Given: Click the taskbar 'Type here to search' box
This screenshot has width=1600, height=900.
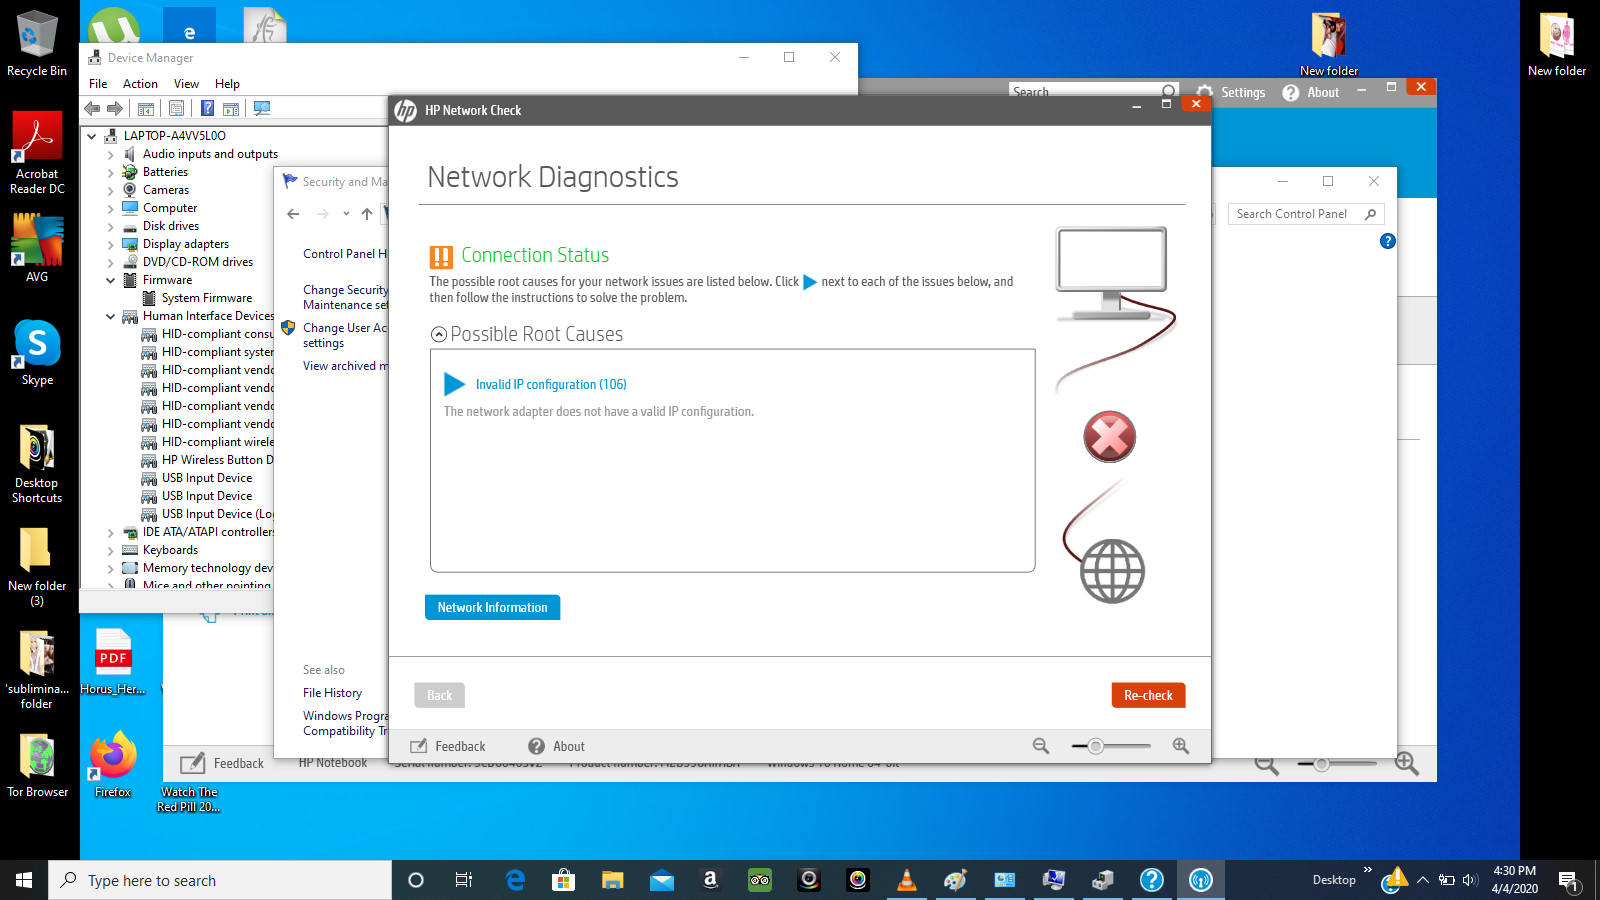Looking at the screenshot, I should [x=220, y=880].
